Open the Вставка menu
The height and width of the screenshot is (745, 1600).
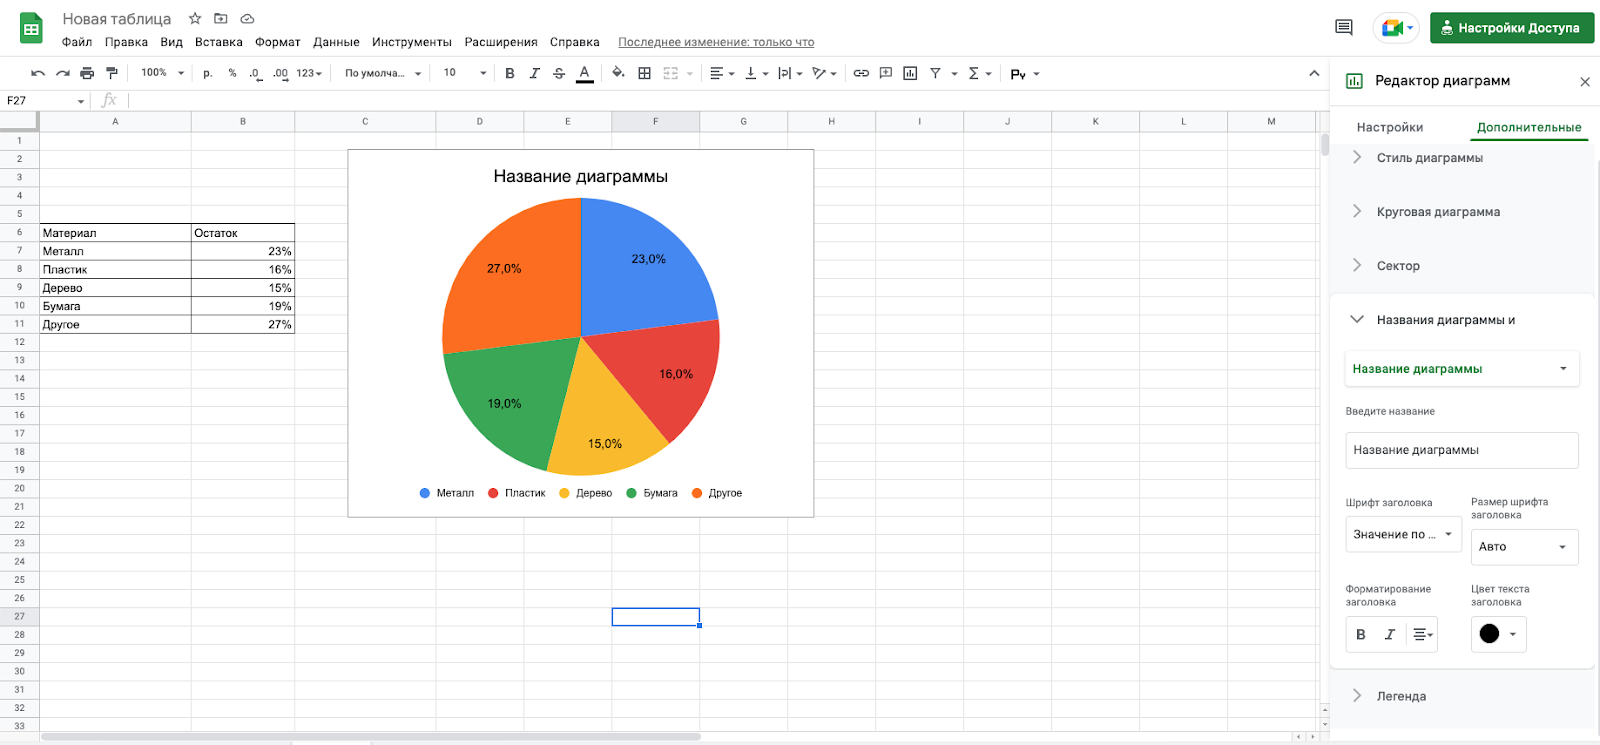click(x=218, y=42)
